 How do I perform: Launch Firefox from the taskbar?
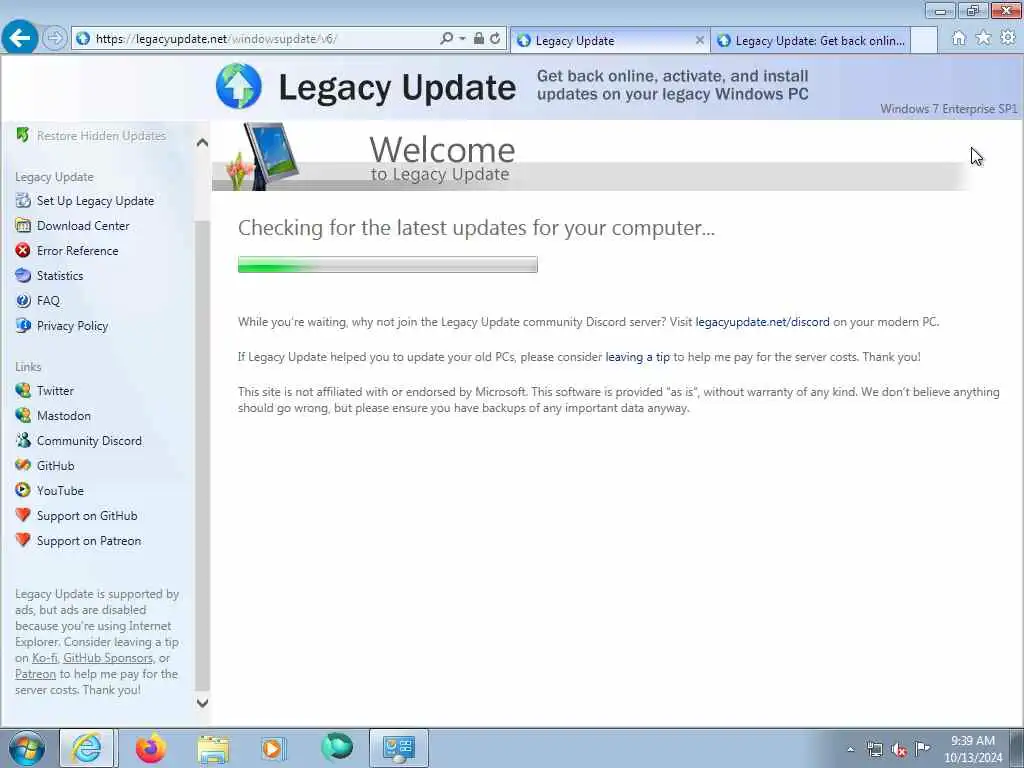151,748
